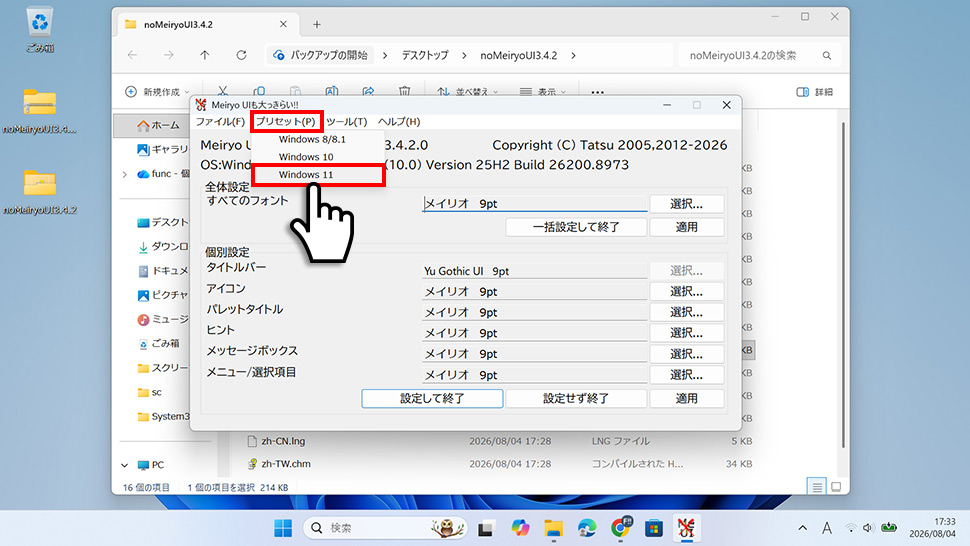This screenshot has height=546, width=970.
Task: Click Meiryo UIも大っきらい!! title bar app icon
Action: 201,105
